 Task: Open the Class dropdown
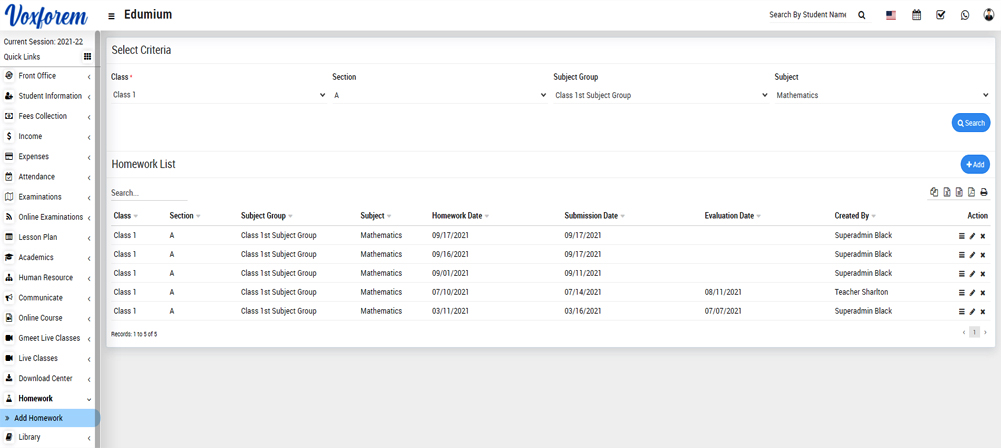point(219,95)
